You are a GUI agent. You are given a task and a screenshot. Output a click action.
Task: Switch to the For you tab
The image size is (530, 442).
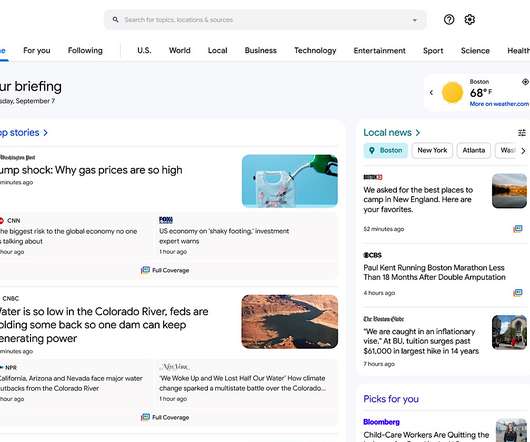(x=37, y=50)
